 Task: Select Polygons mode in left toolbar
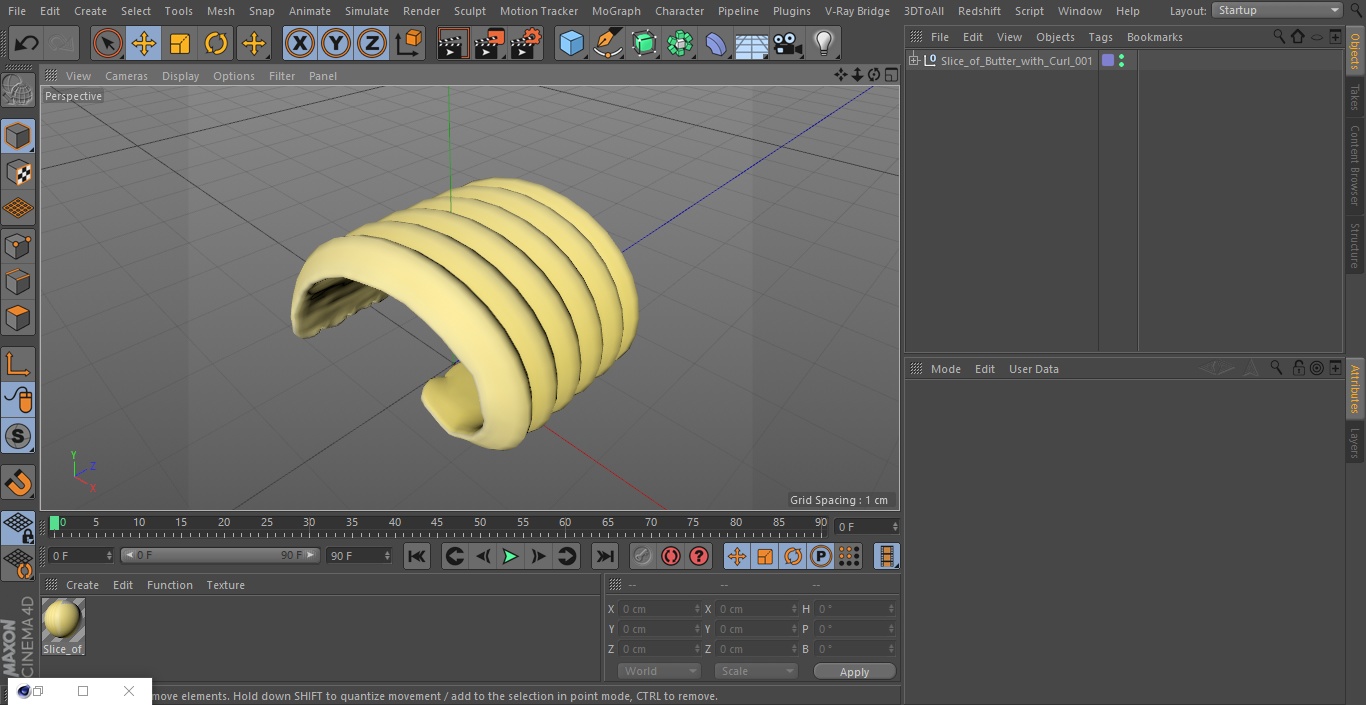18,318
